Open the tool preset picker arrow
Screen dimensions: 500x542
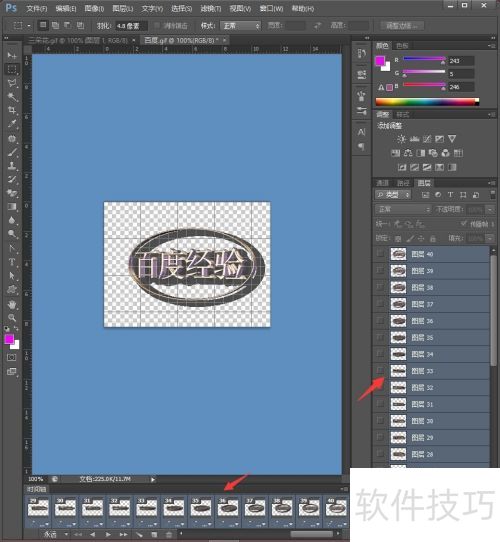click(x=29, y=26)
